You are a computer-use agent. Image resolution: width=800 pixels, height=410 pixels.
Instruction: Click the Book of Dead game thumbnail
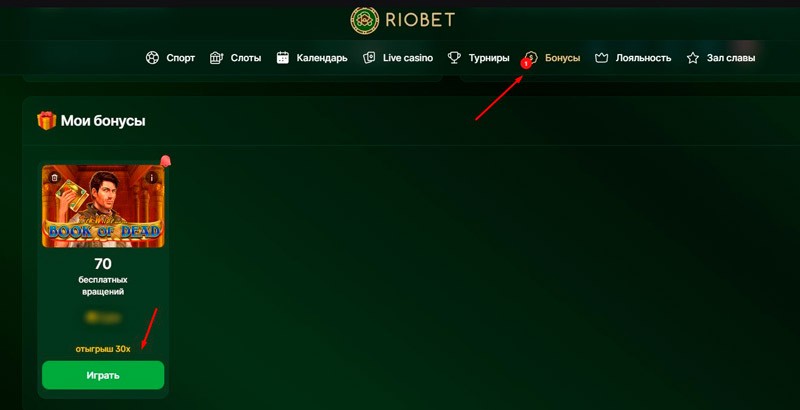103,206
